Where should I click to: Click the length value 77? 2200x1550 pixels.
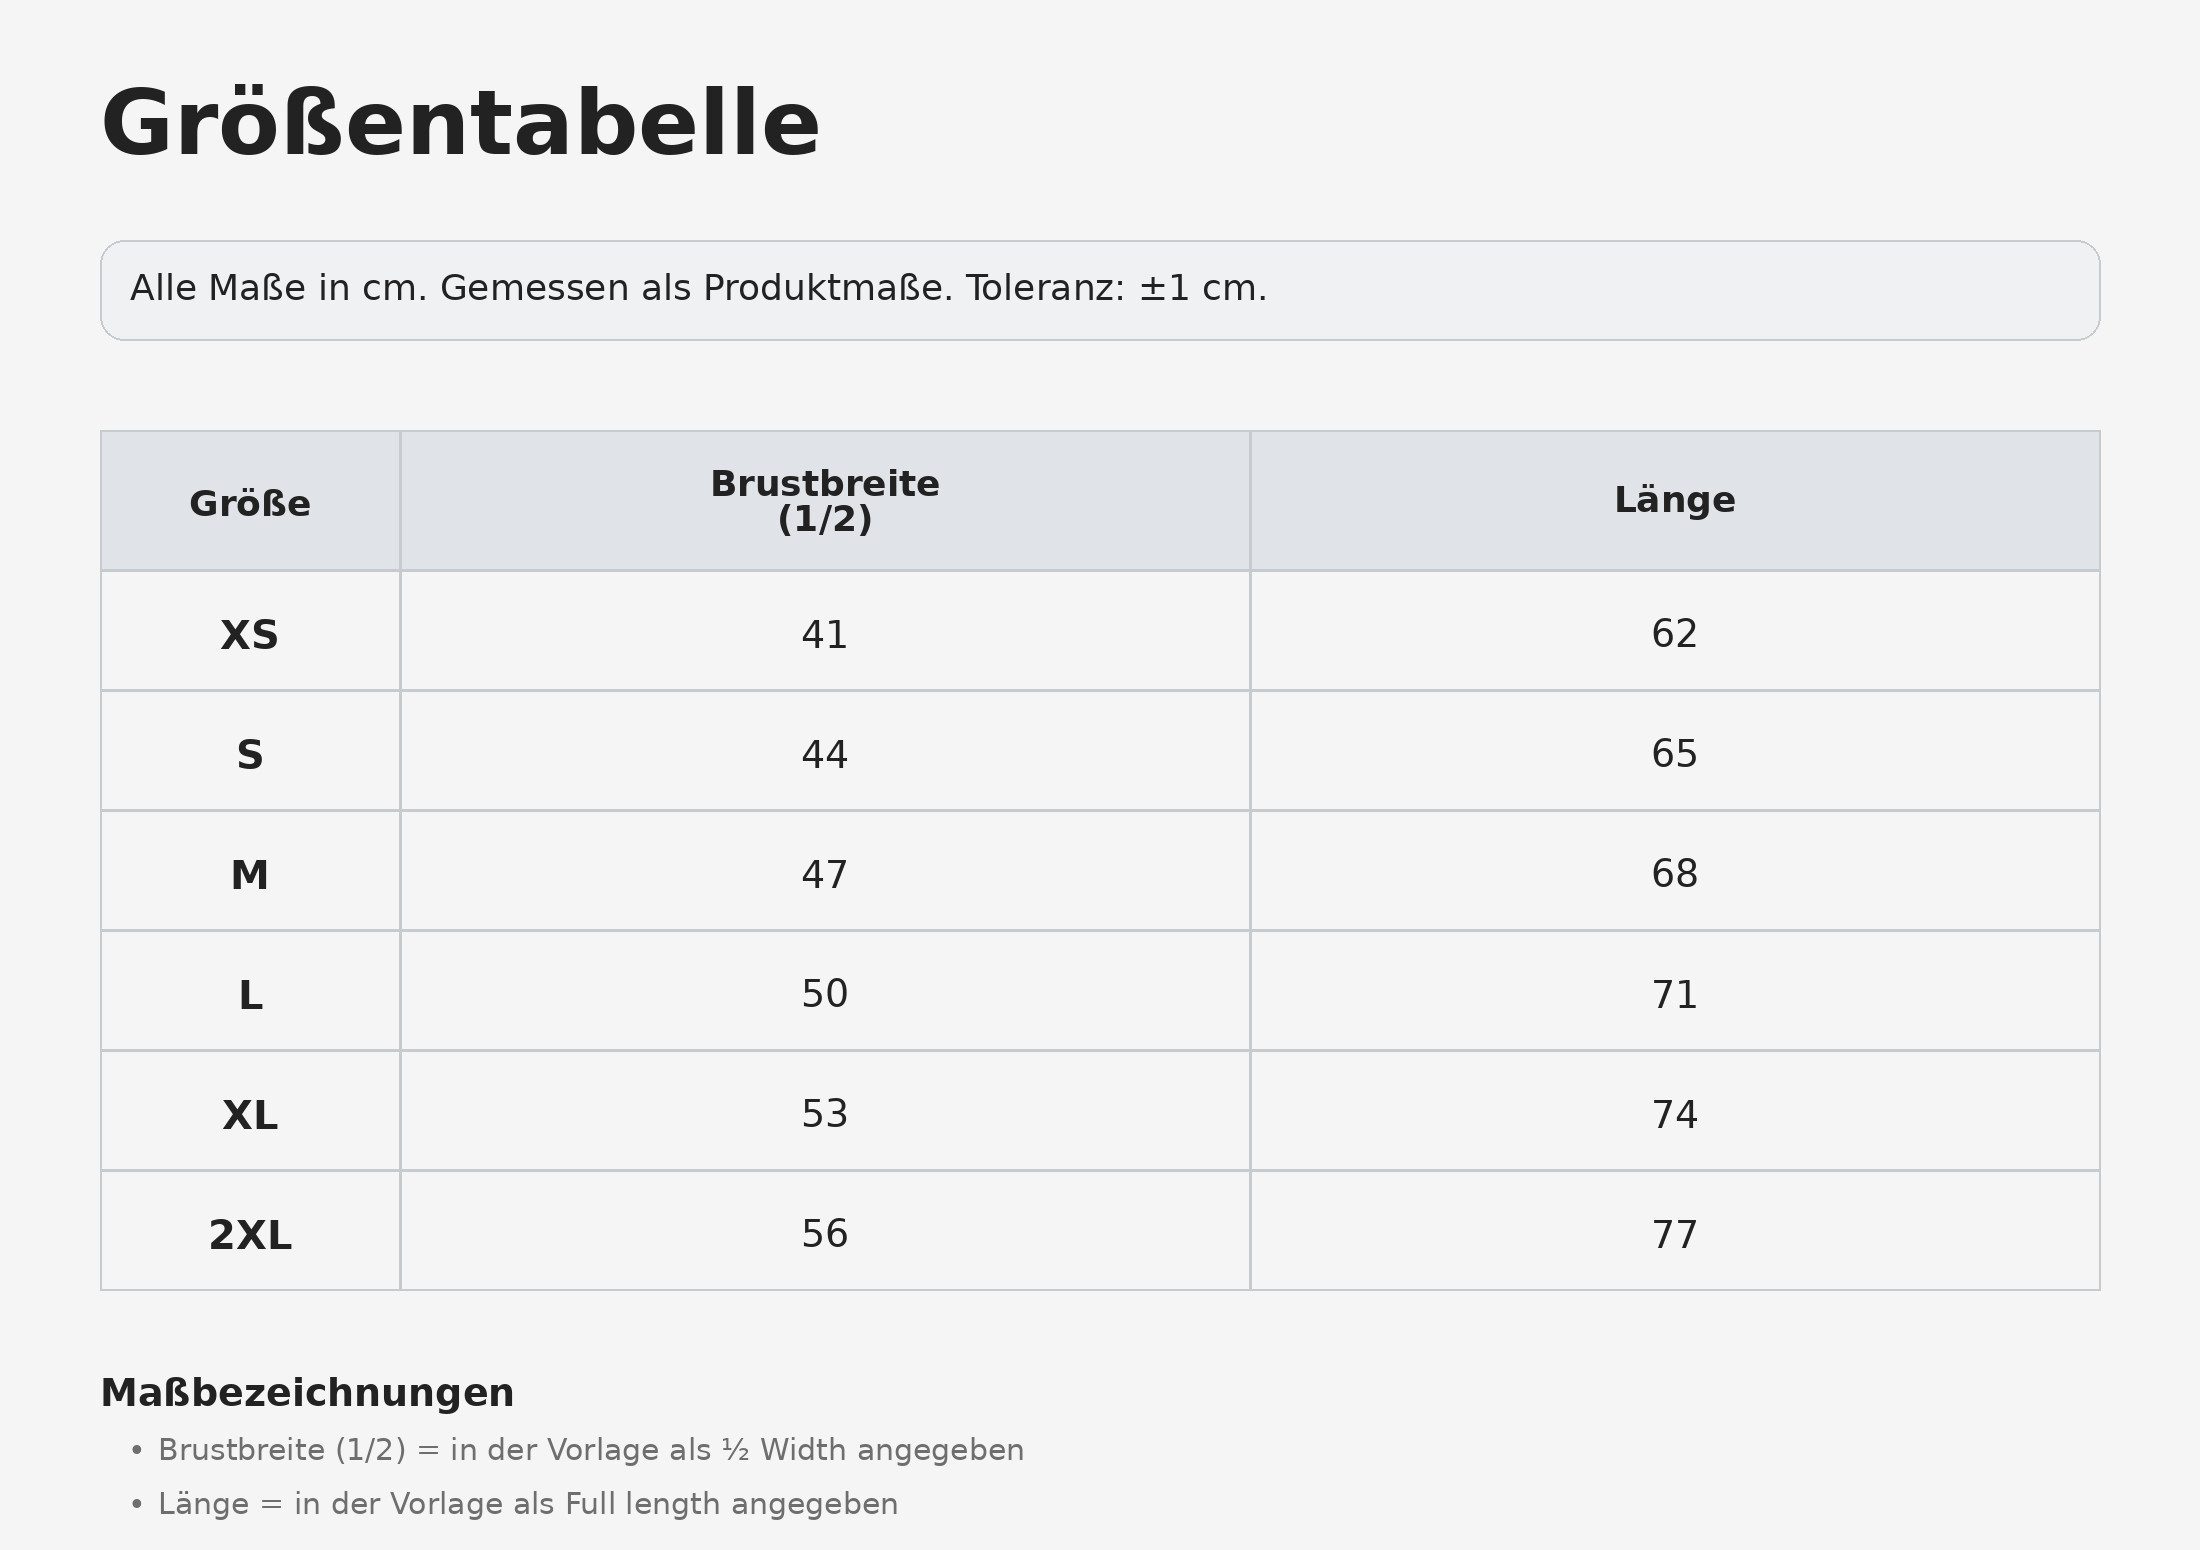tap(1675, 1235)
